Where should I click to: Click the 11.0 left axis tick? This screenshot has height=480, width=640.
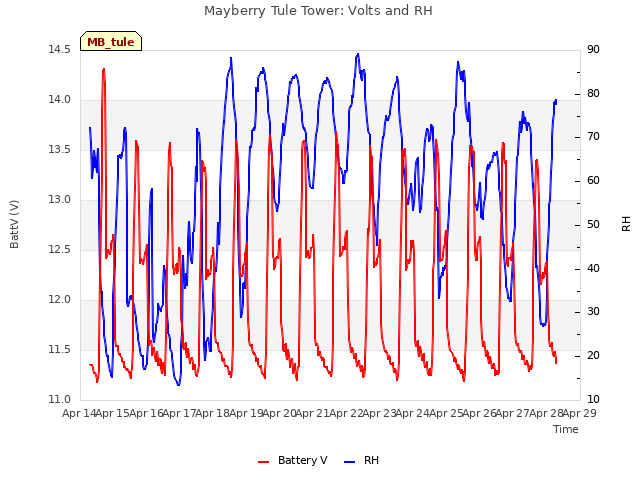tap(60, 399)
